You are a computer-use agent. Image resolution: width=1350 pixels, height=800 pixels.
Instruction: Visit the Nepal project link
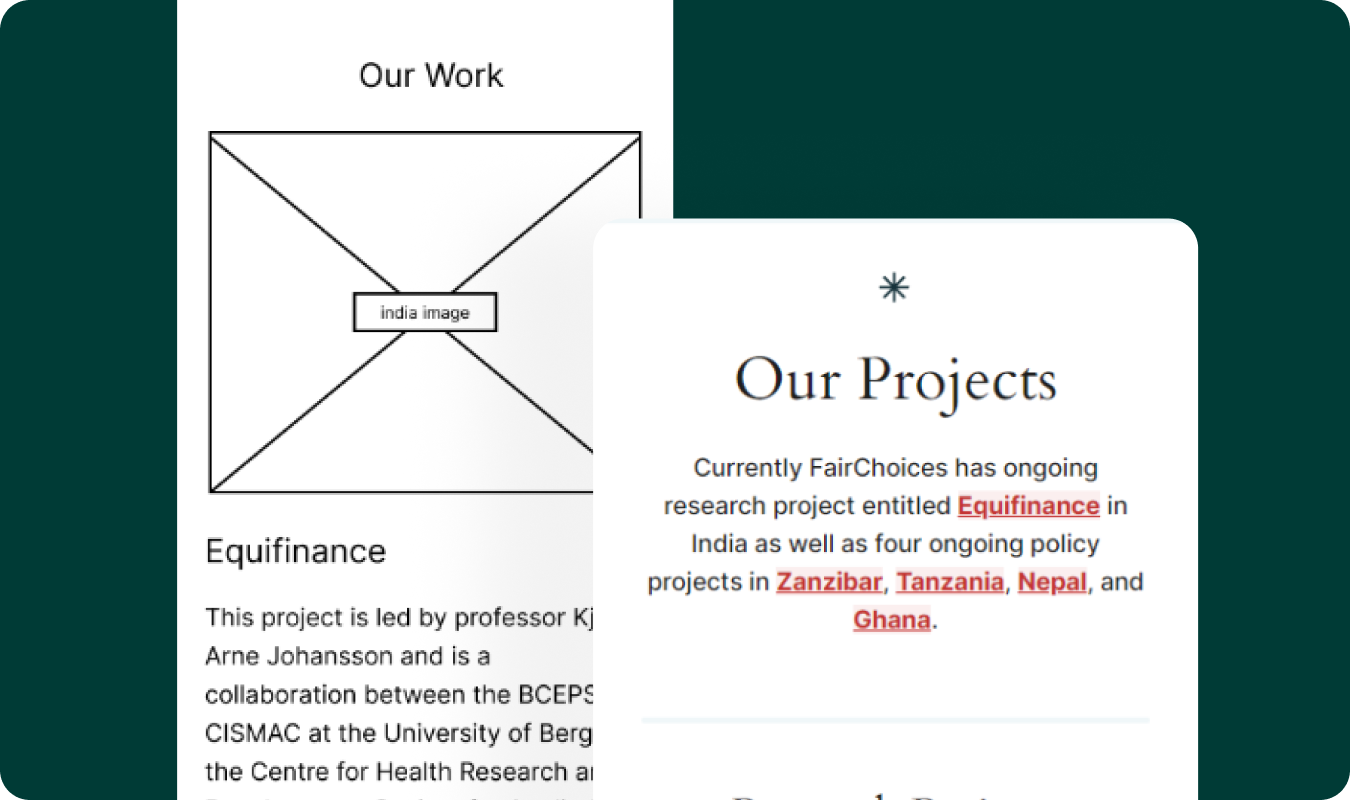(x=1052, y=582)
